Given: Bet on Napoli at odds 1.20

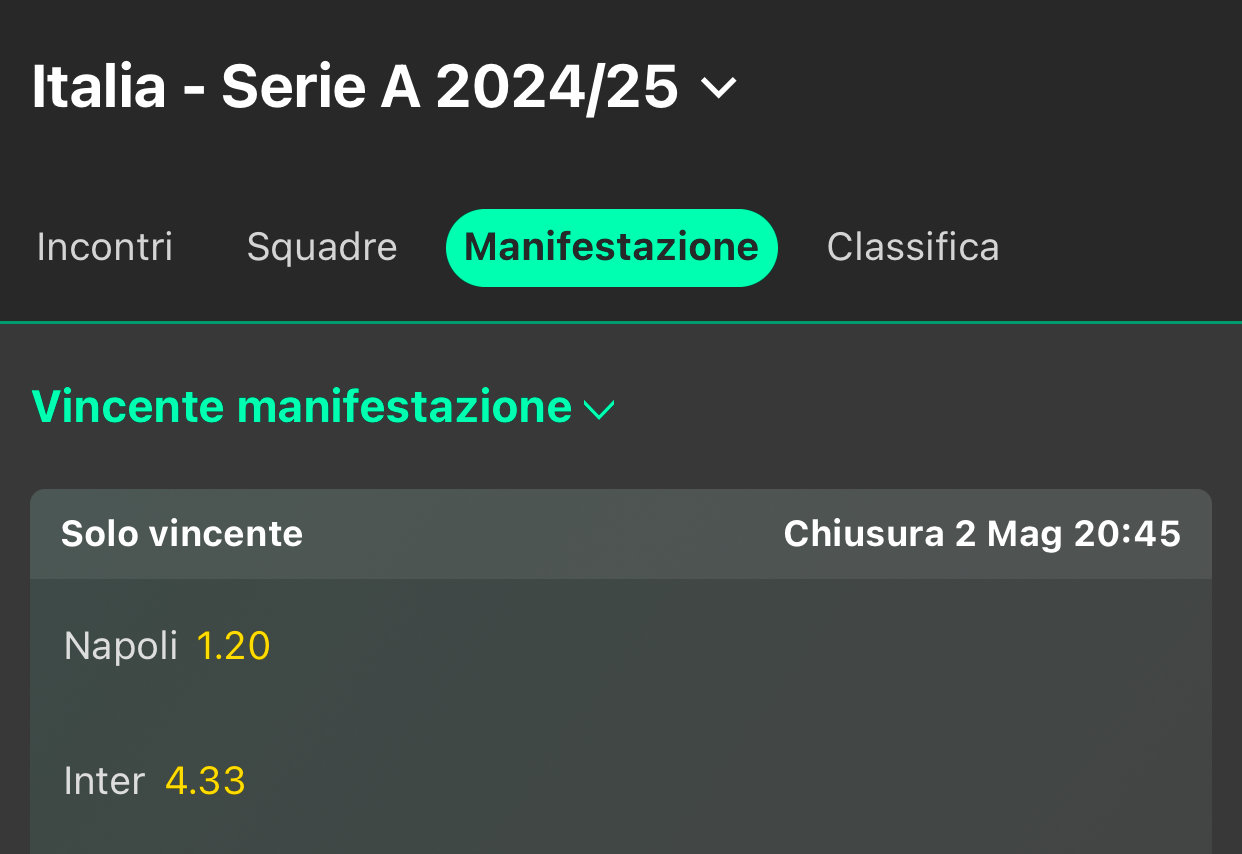Looking at the screenshot, I should (x=233, y=647).
